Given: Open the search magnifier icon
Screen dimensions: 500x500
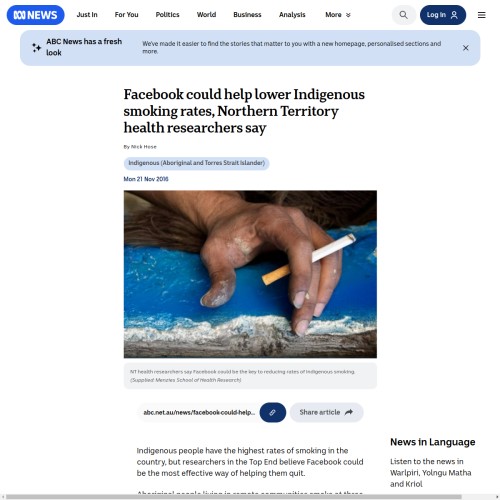Looking at the screenshot, I should coord(403,15).
